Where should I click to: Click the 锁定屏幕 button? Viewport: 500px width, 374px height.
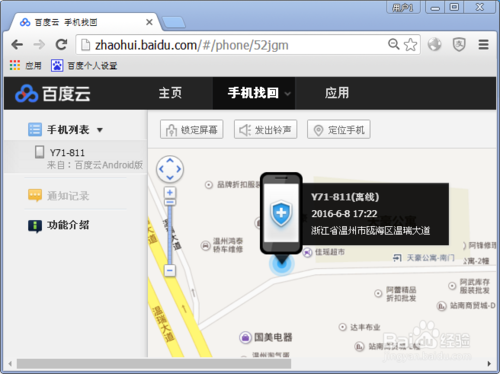point(192,129)
